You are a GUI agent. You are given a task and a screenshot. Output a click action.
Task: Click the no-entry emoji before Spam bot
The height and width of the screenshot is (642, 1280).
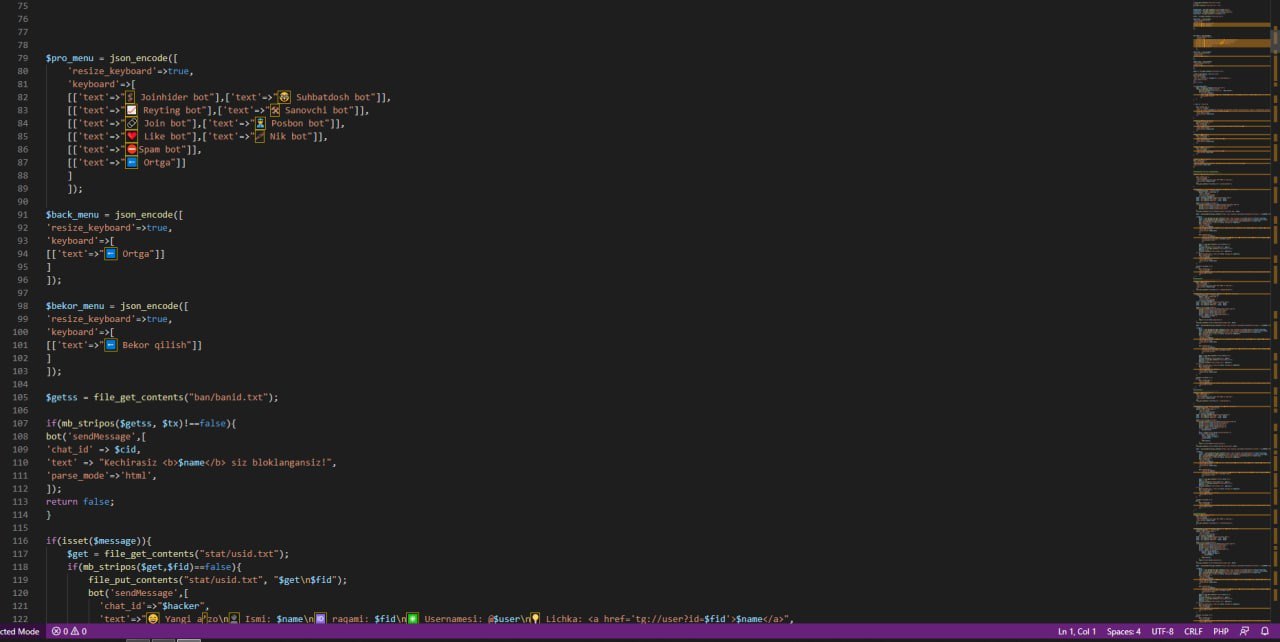click(132, 149)
